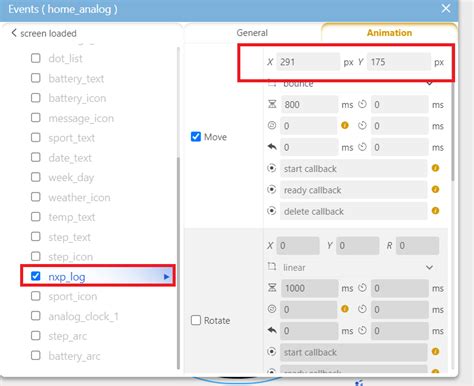Viewport: 474px width, 386px height.
Task: Click the Rotate path curve icon
Action: [x=272, y=267]
